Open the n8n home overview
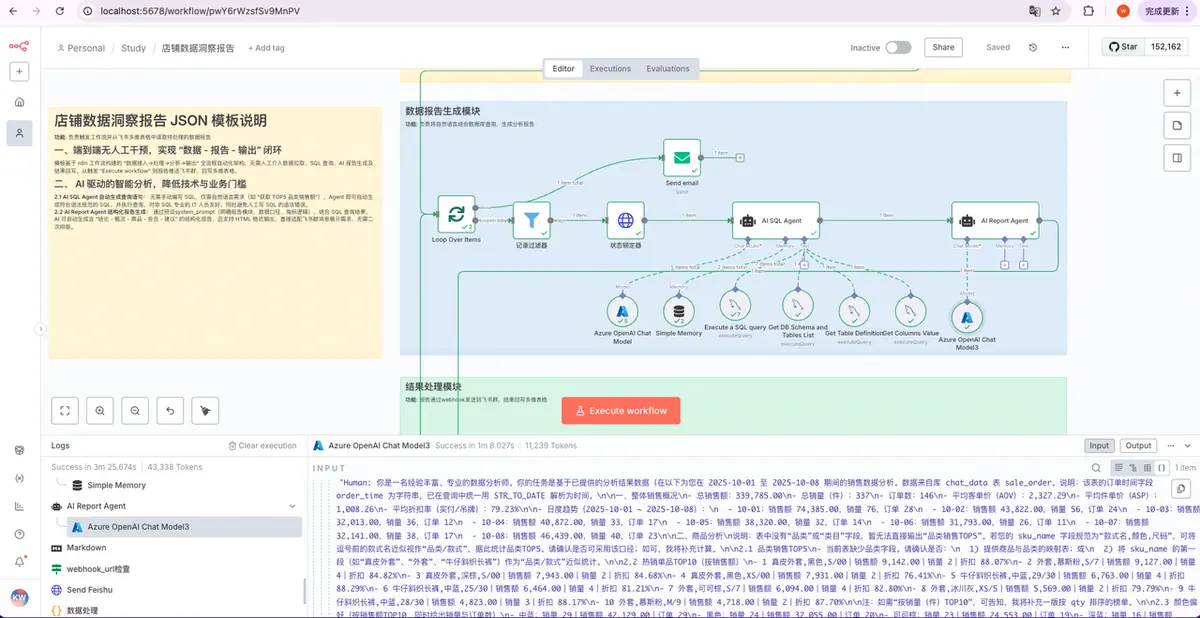1200x618 pixels. (19, 102)
